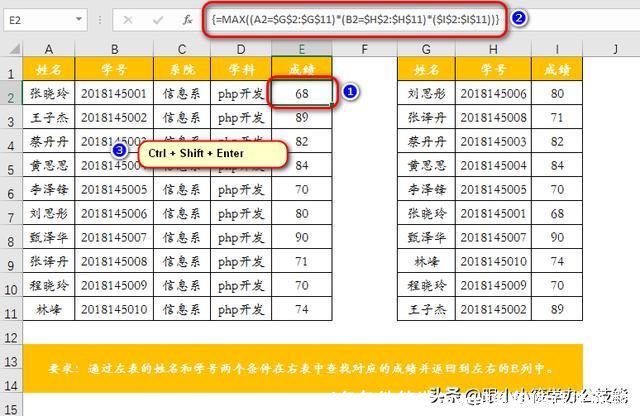The image size is (640, 416).
Task: Click cell A3 王子杰 in left table
Action: [49, 118]
